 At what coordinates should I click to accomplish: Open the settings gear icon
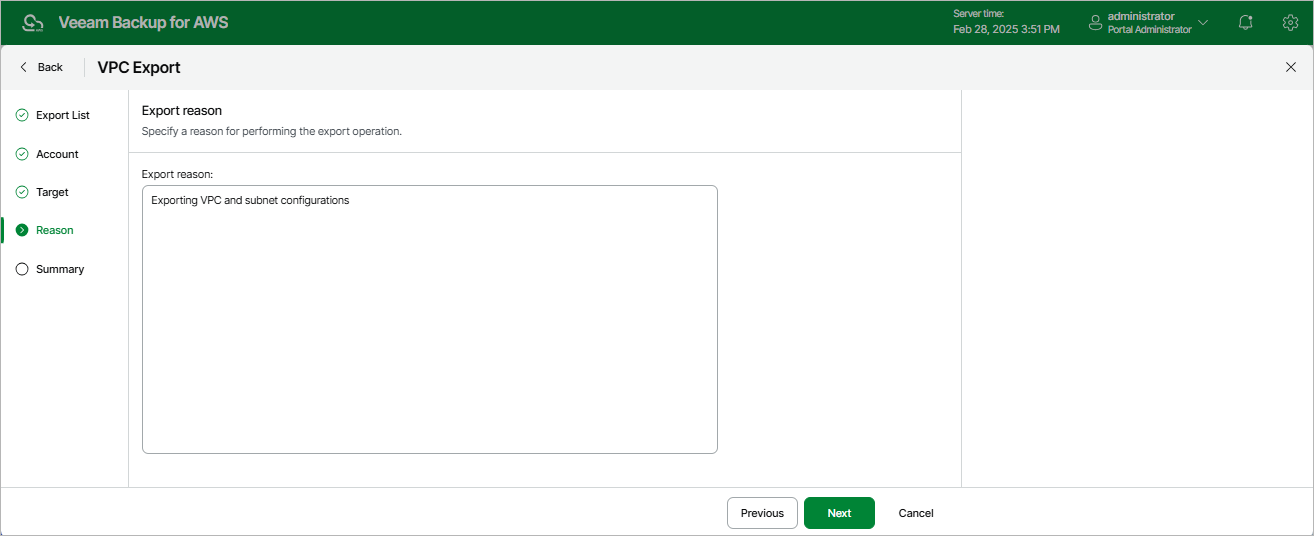tap(1290, 22)
